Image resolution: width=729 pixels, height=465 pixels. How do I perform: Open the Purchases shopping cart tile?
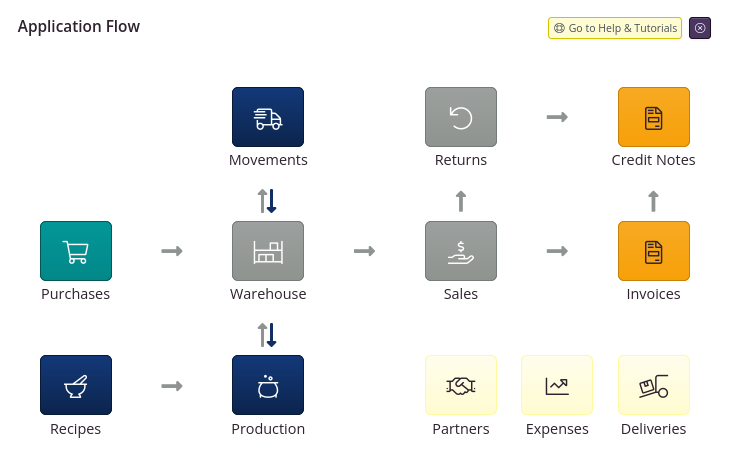76,251
